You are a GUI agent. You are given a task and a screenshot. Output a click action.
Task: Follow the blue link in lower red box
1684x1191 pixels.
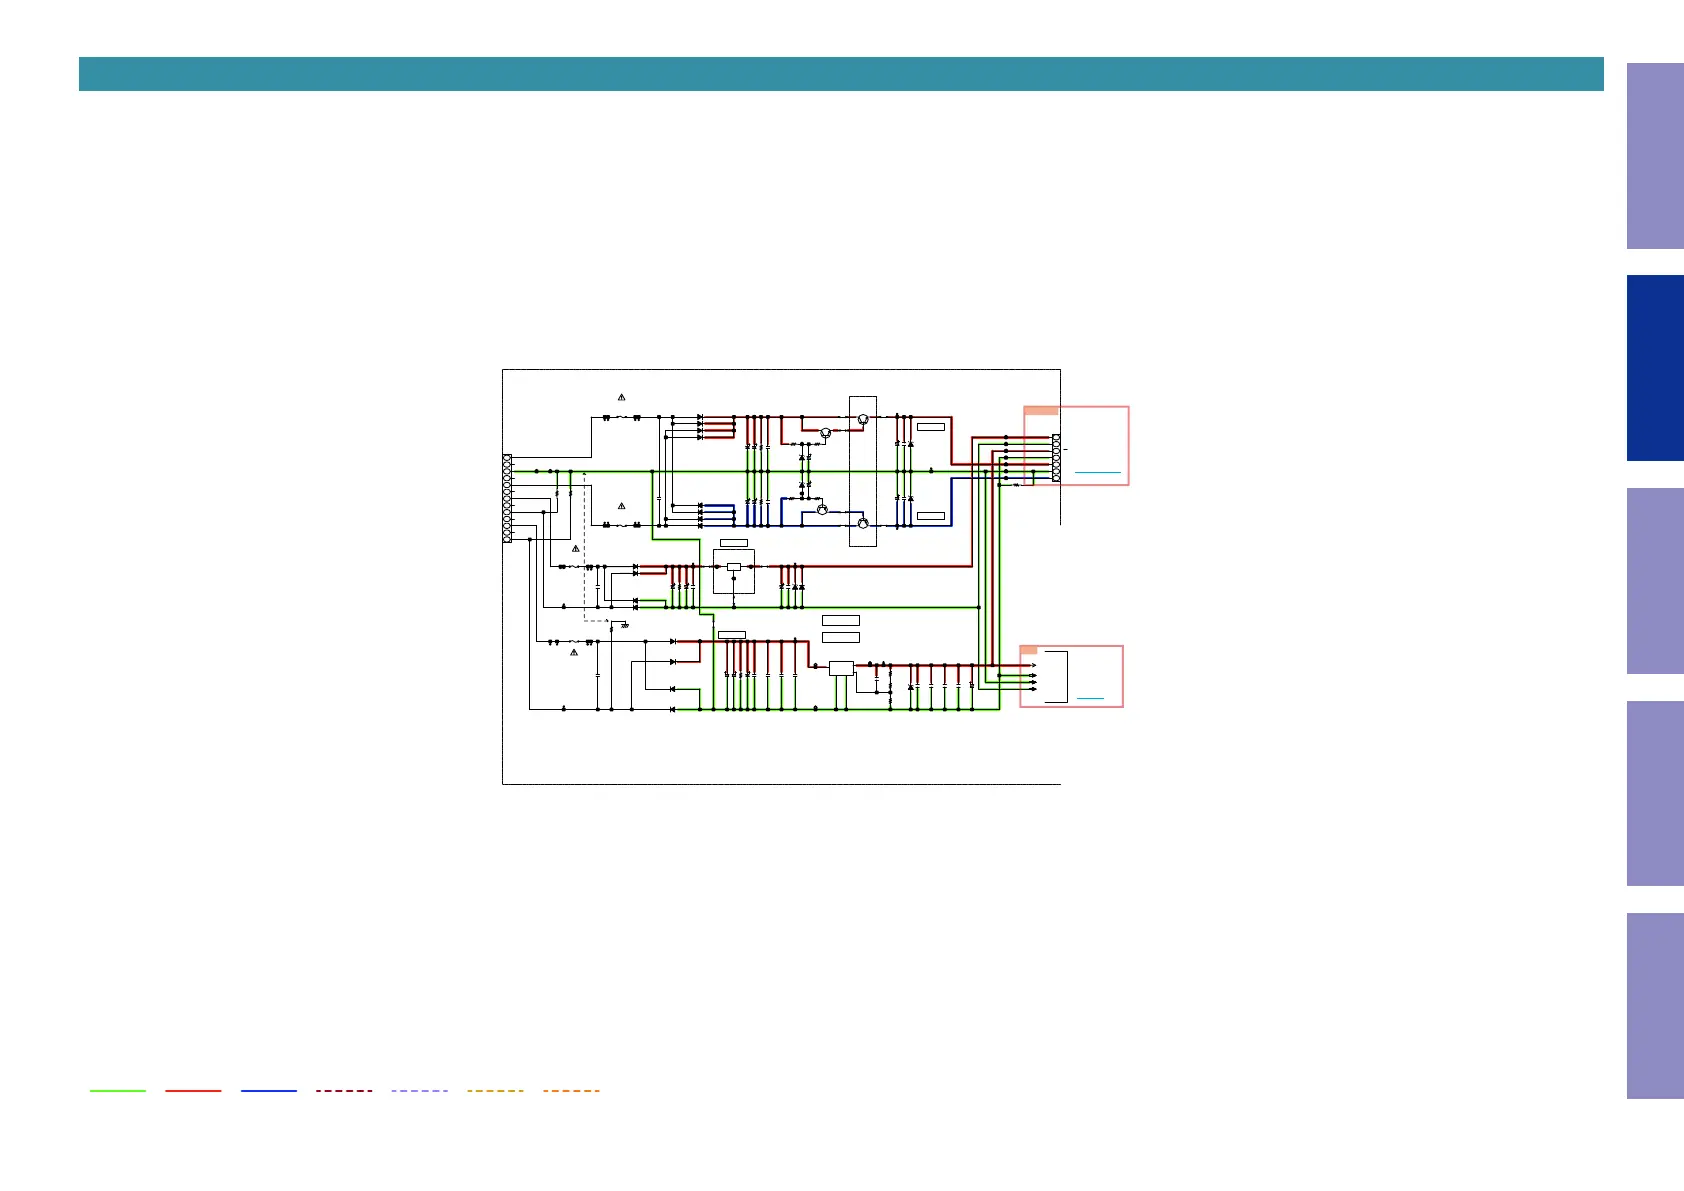(1090, 698)
